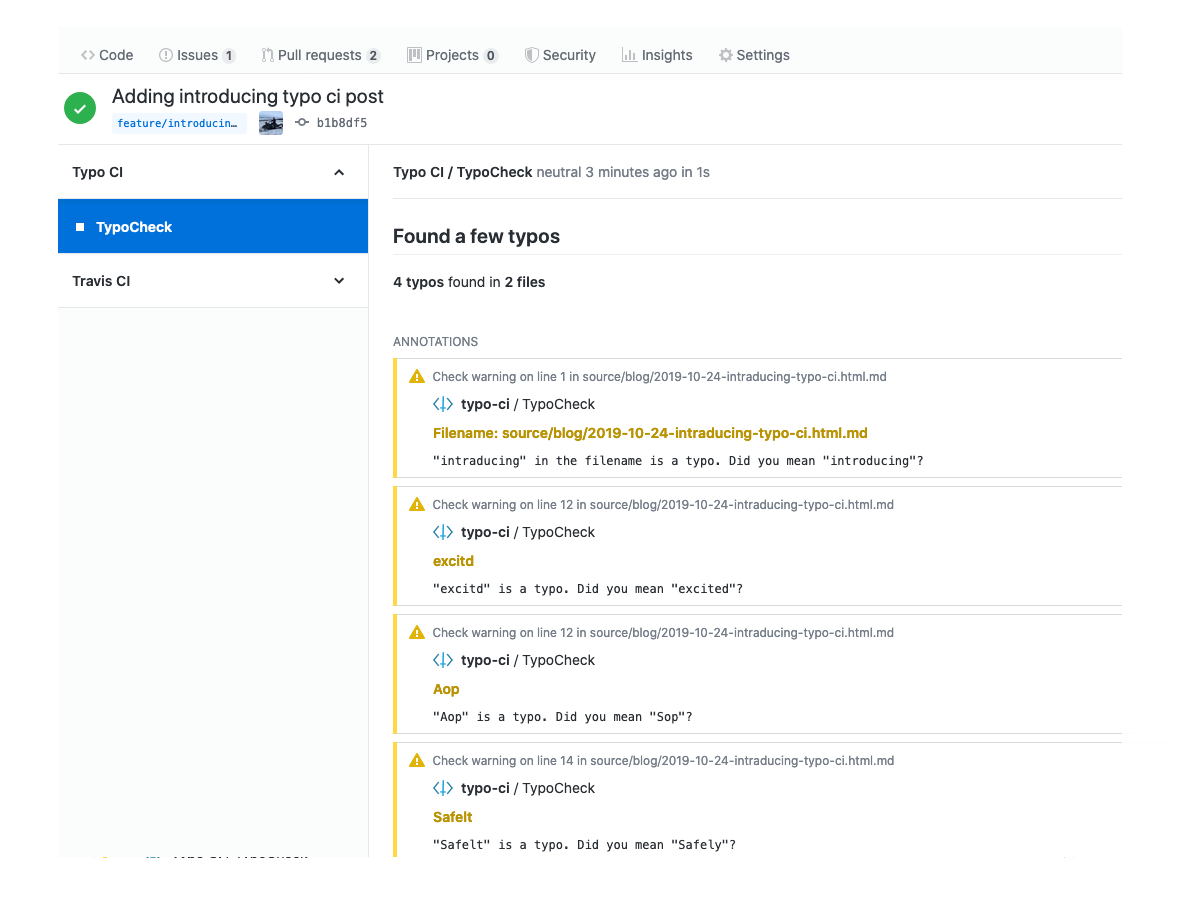
Task: Click the typo-ci code icon in the Safelt annotation
Action: coord(443,788)
